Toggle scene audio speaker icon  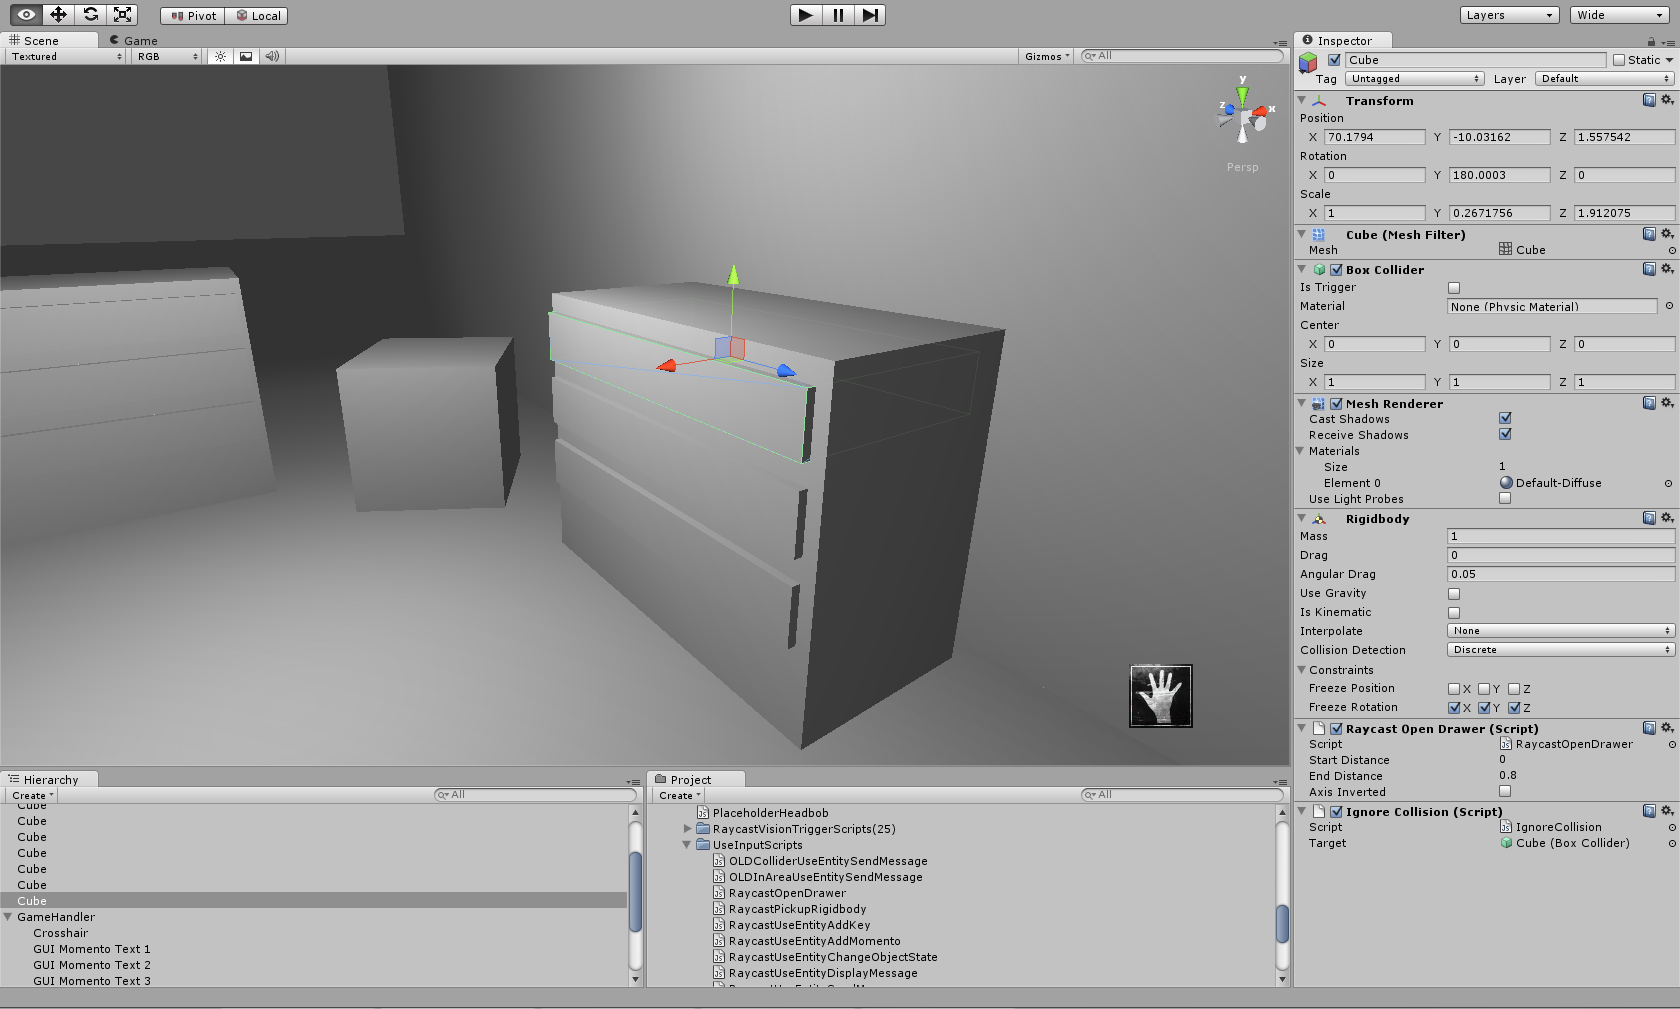272,56
